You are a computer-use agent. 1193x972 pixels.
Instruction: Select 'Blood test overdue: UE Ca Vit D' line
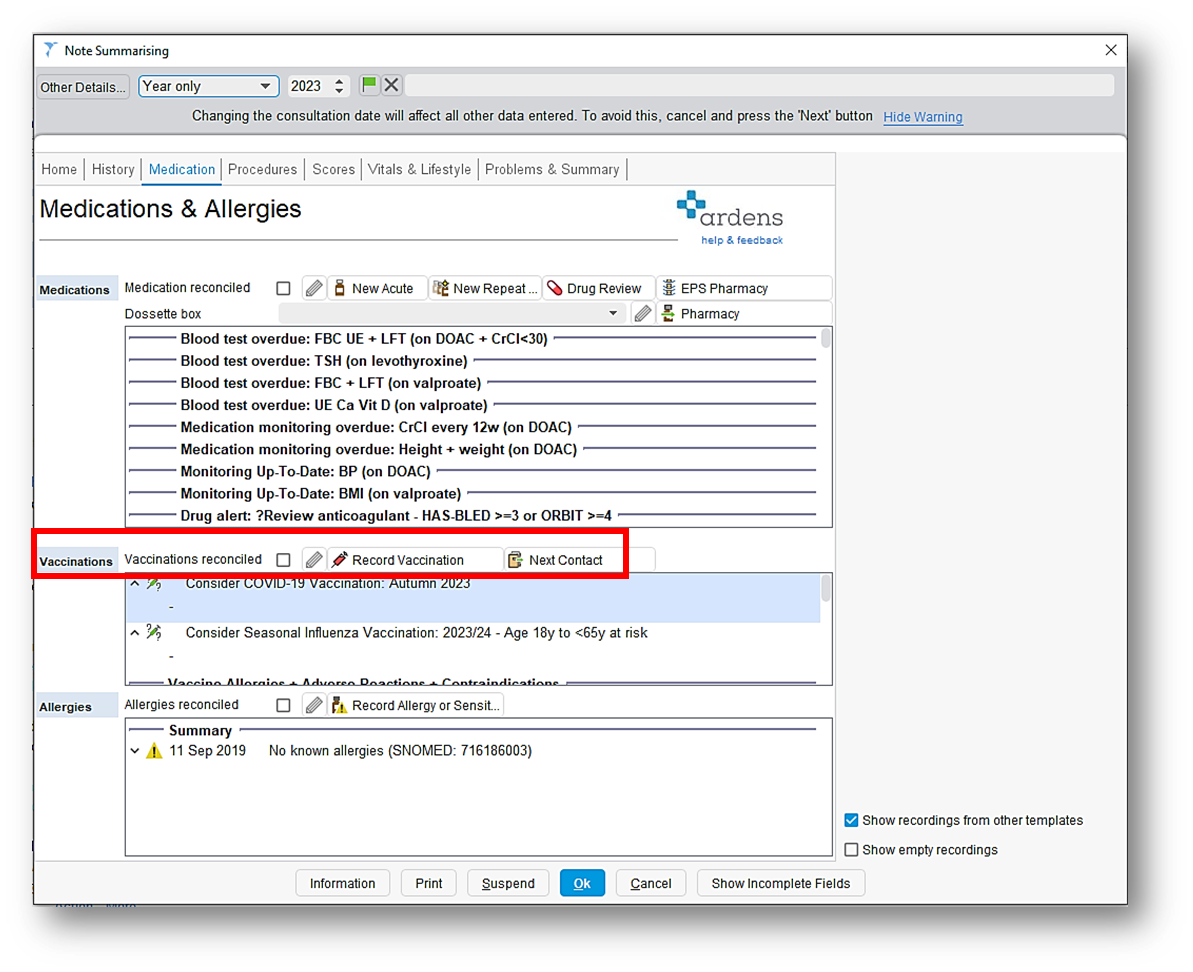pos(333,405)
